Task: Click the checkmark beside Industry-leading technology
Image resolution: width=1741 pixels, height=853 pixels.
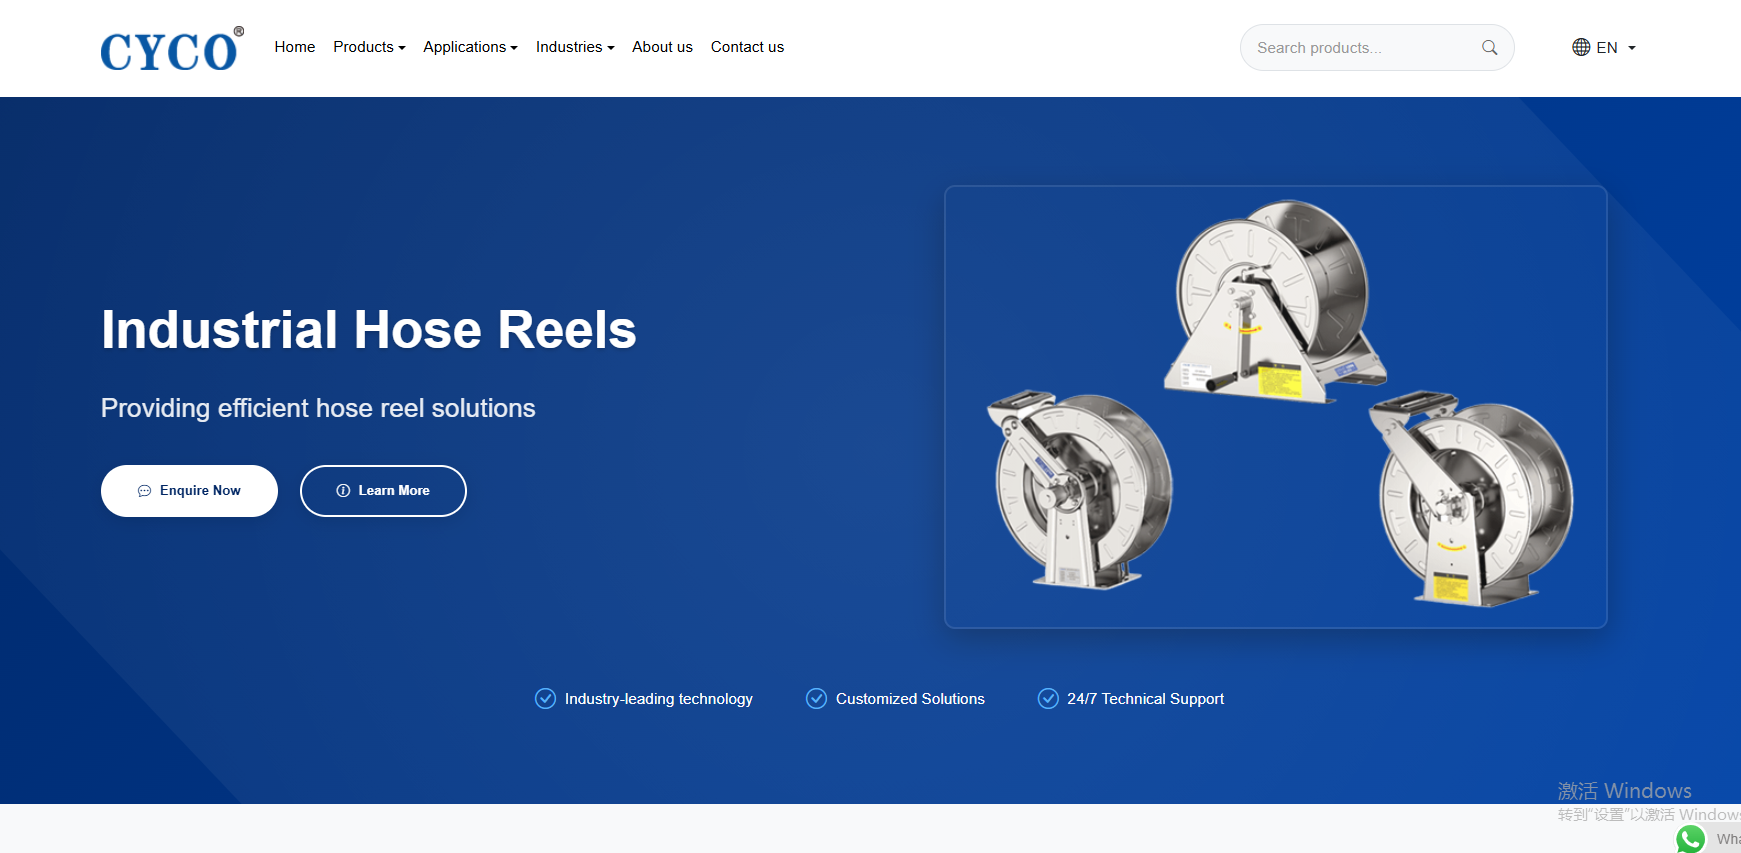Action: [545, 698]
